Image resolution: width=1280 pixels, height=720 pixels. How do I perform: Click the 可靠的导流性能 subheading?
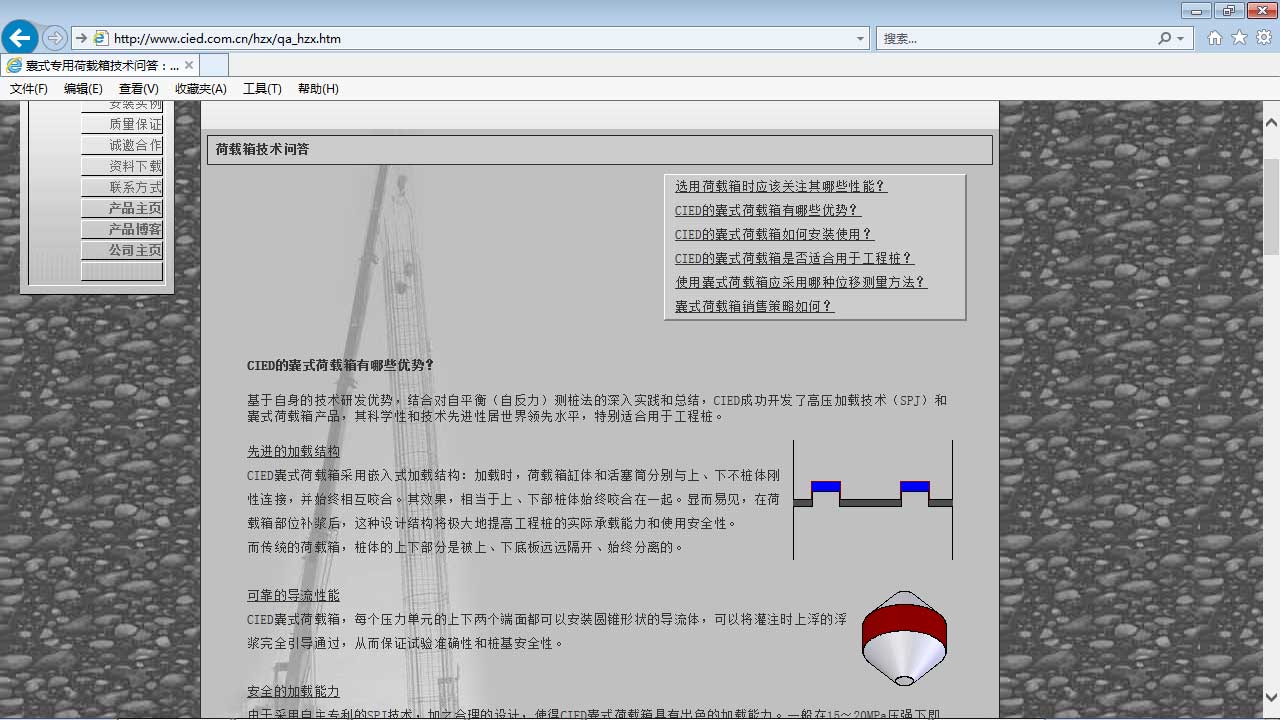pos(293,595)
